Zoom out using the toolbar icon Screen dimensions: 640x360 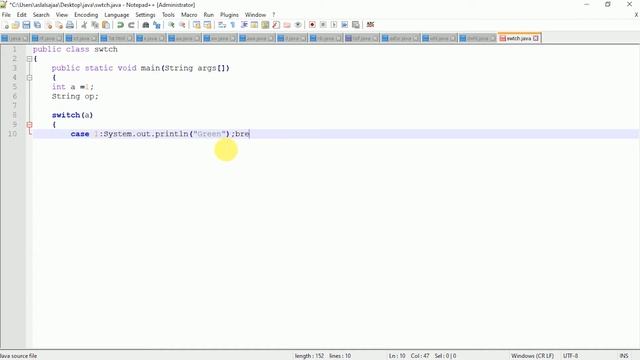tap(182, 25)
